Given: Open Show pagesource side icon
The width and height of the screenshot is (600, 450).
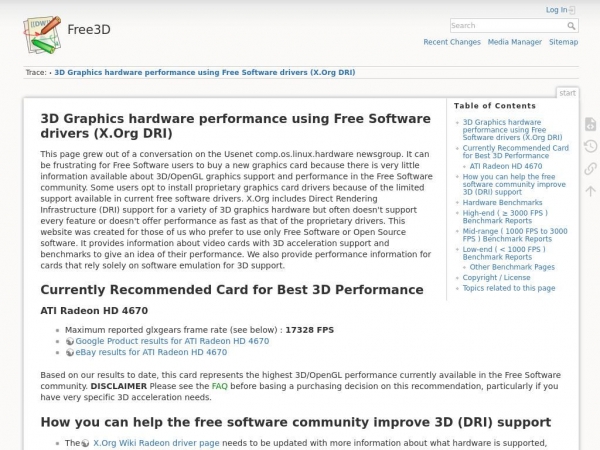Looking at the screenshot, I should [590, 124].
